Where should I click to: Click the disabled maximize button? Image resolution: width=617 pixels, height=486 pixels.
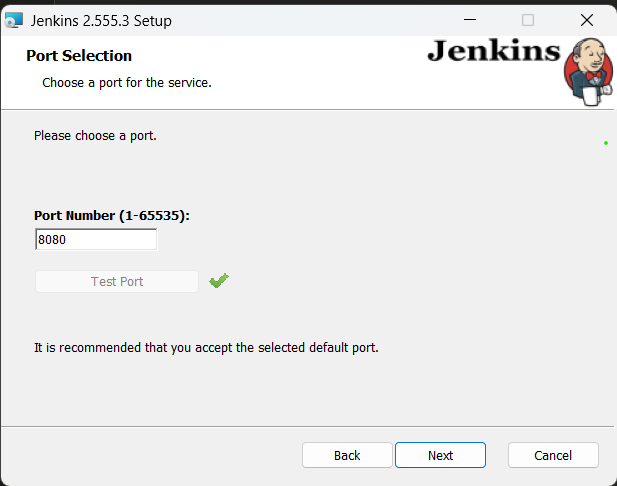[528, 20]
